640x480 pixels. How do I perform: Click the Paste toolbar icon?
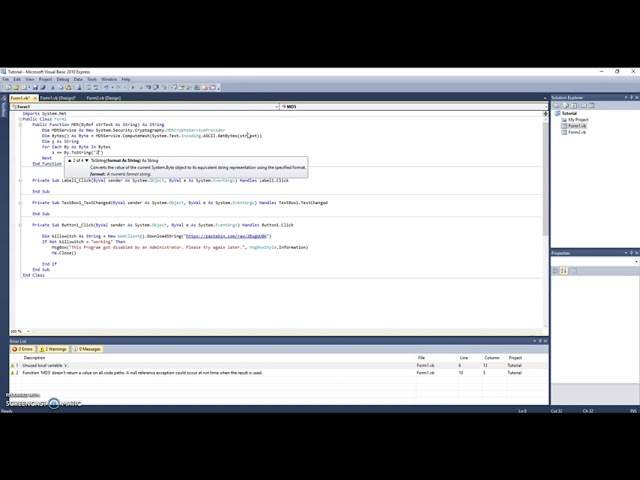pos(68,87)
